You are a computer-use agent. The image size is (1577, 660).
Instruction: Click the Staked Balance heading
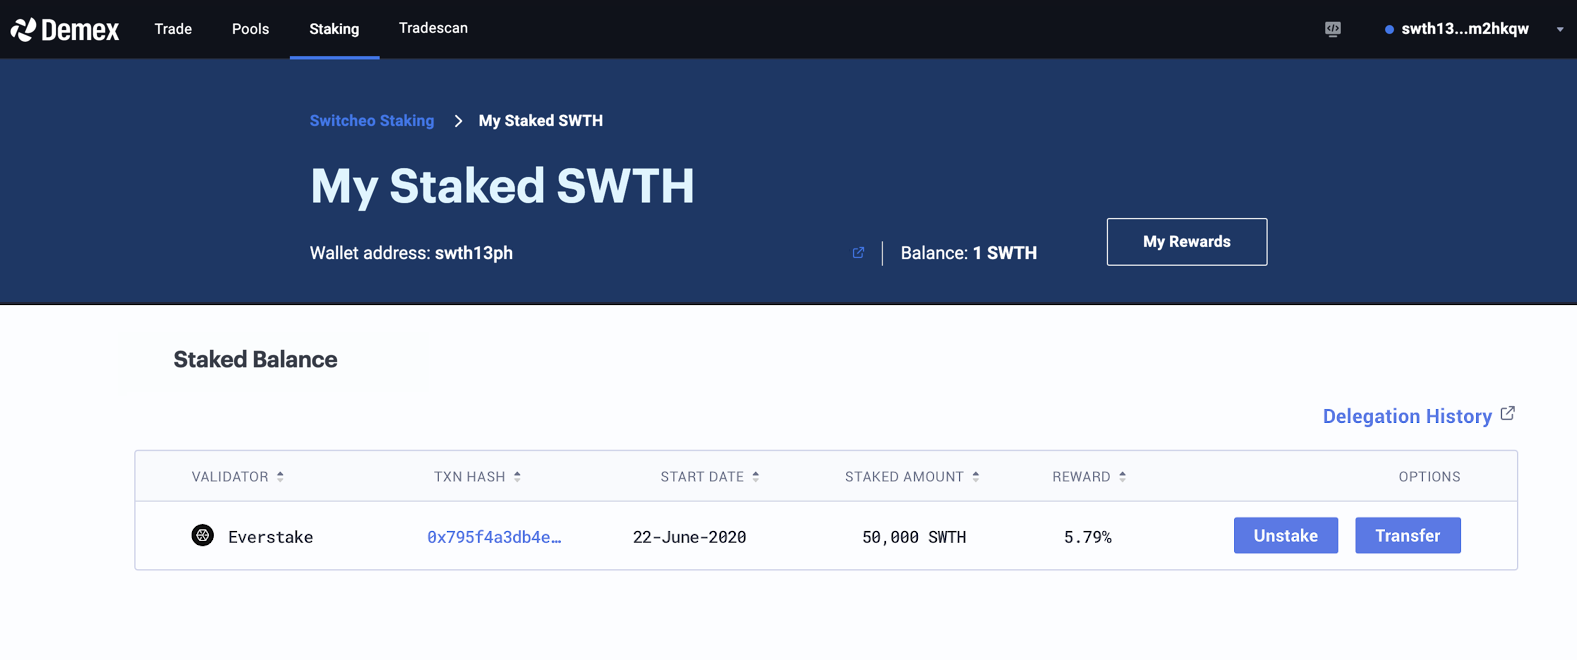click(255, 360)
